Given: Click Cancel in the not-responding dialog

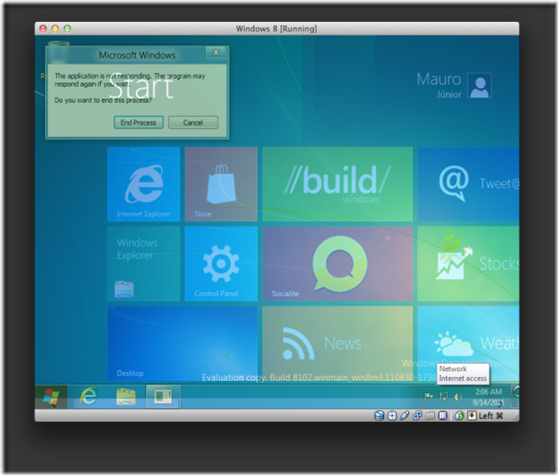Looking at the screenshot, I should tap(193, 122).
